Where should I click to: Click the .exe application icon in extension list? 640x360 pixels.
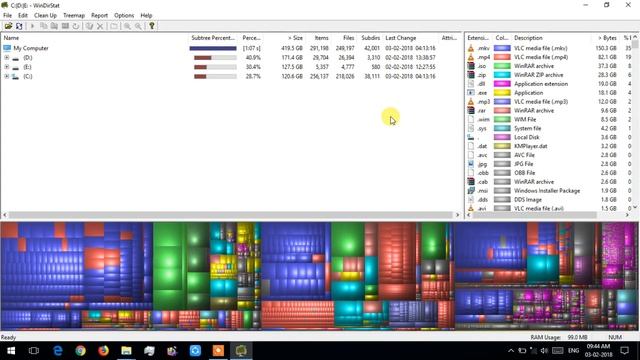(x=471, y=93)
